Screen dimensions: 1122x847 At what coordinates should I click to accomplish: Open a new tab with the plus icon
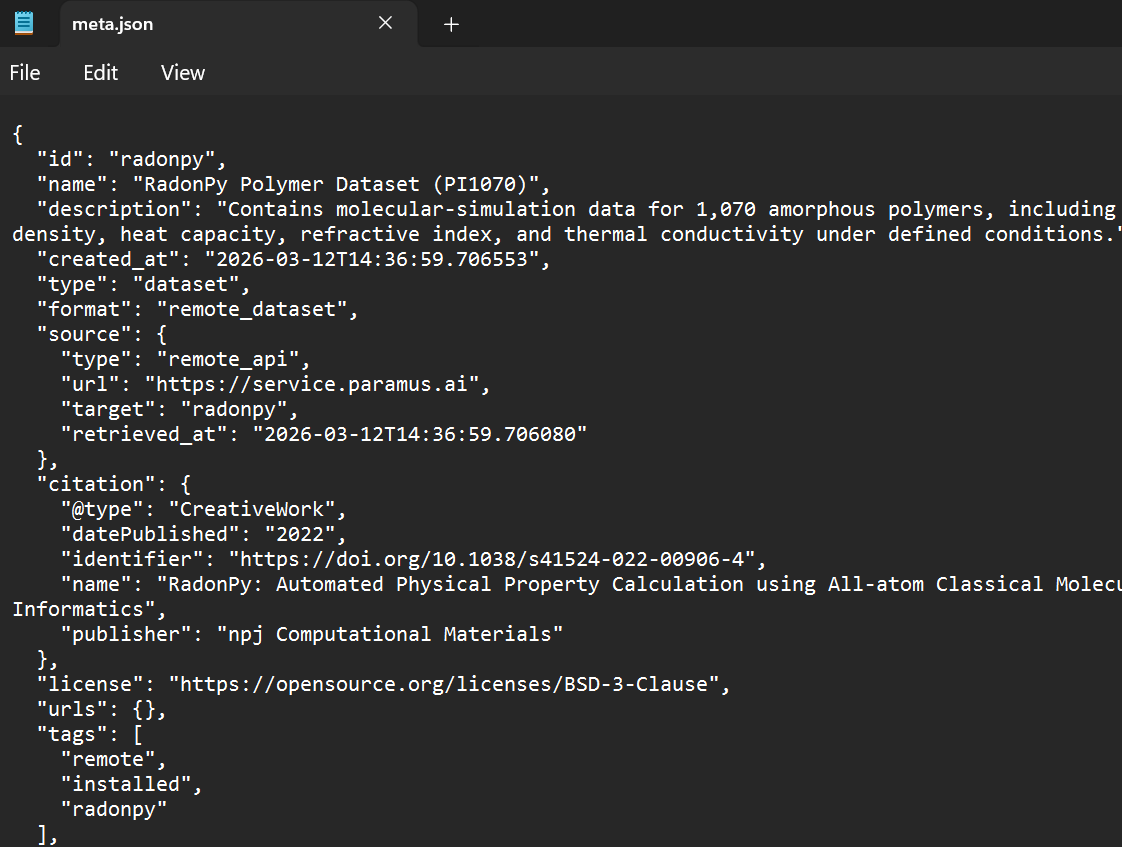coord(450,24)
